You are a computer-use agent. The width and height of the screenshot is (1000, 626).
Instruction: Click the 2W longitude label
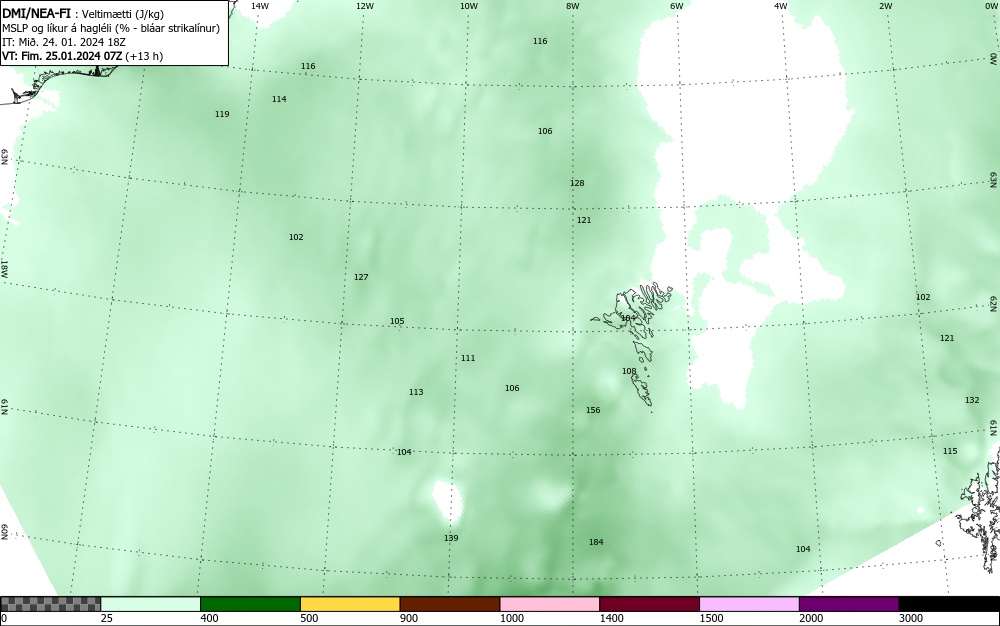tap(885, 6)
